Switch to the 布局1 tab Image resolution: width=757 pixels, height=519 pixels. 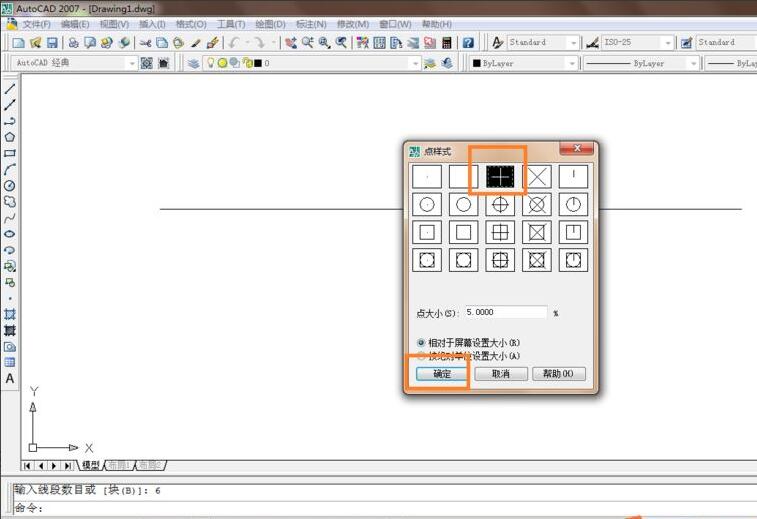(x=119, y=465)
